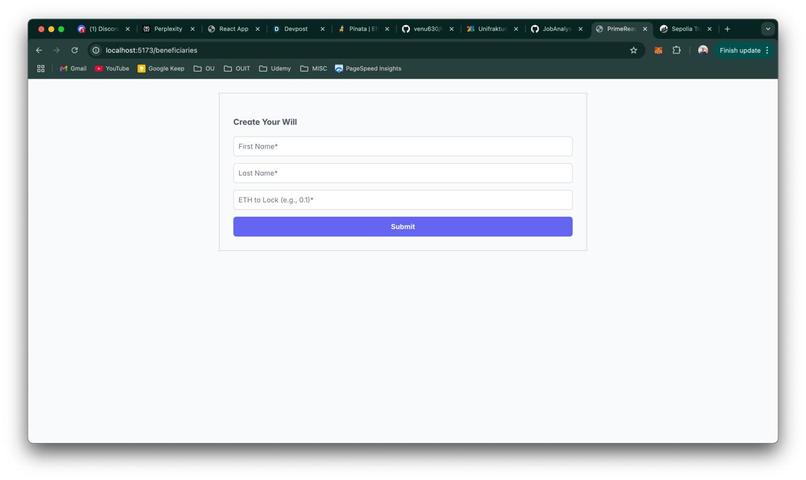
Task: Click the browser forward arrow
Action: coord(57,50)
